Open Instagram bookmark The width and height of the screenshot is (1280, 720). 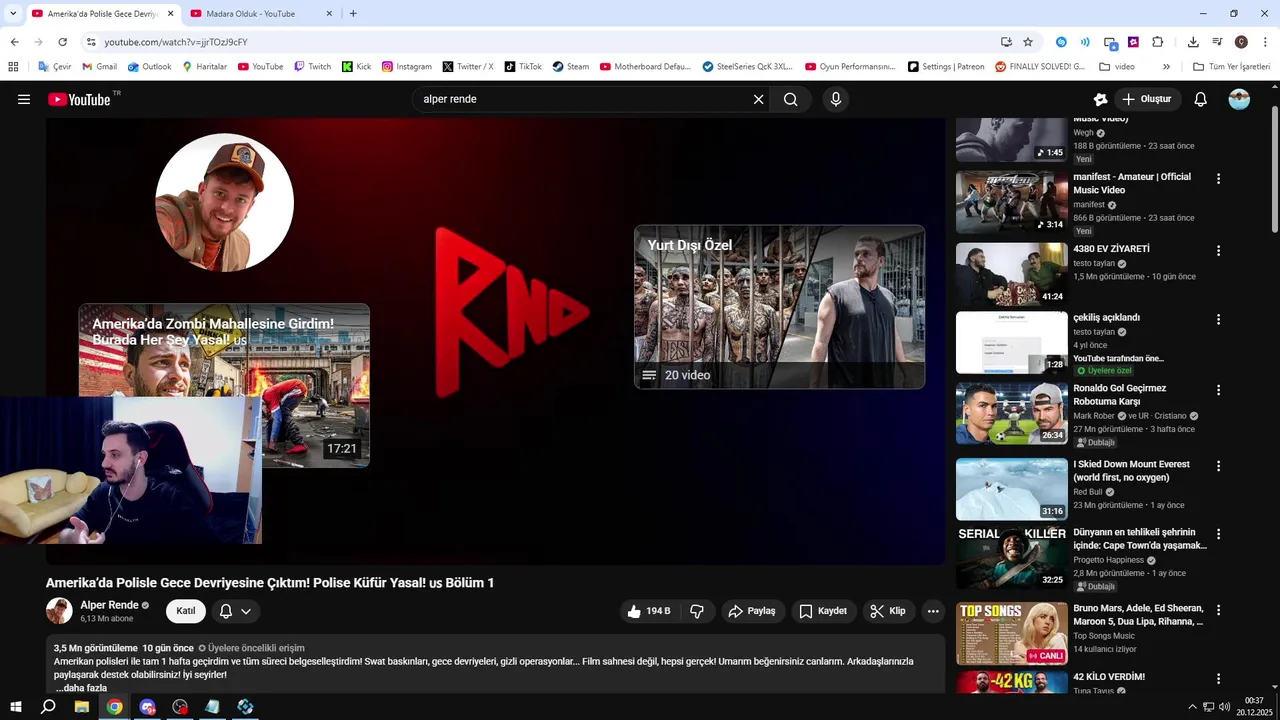click(x=407, y=67)
